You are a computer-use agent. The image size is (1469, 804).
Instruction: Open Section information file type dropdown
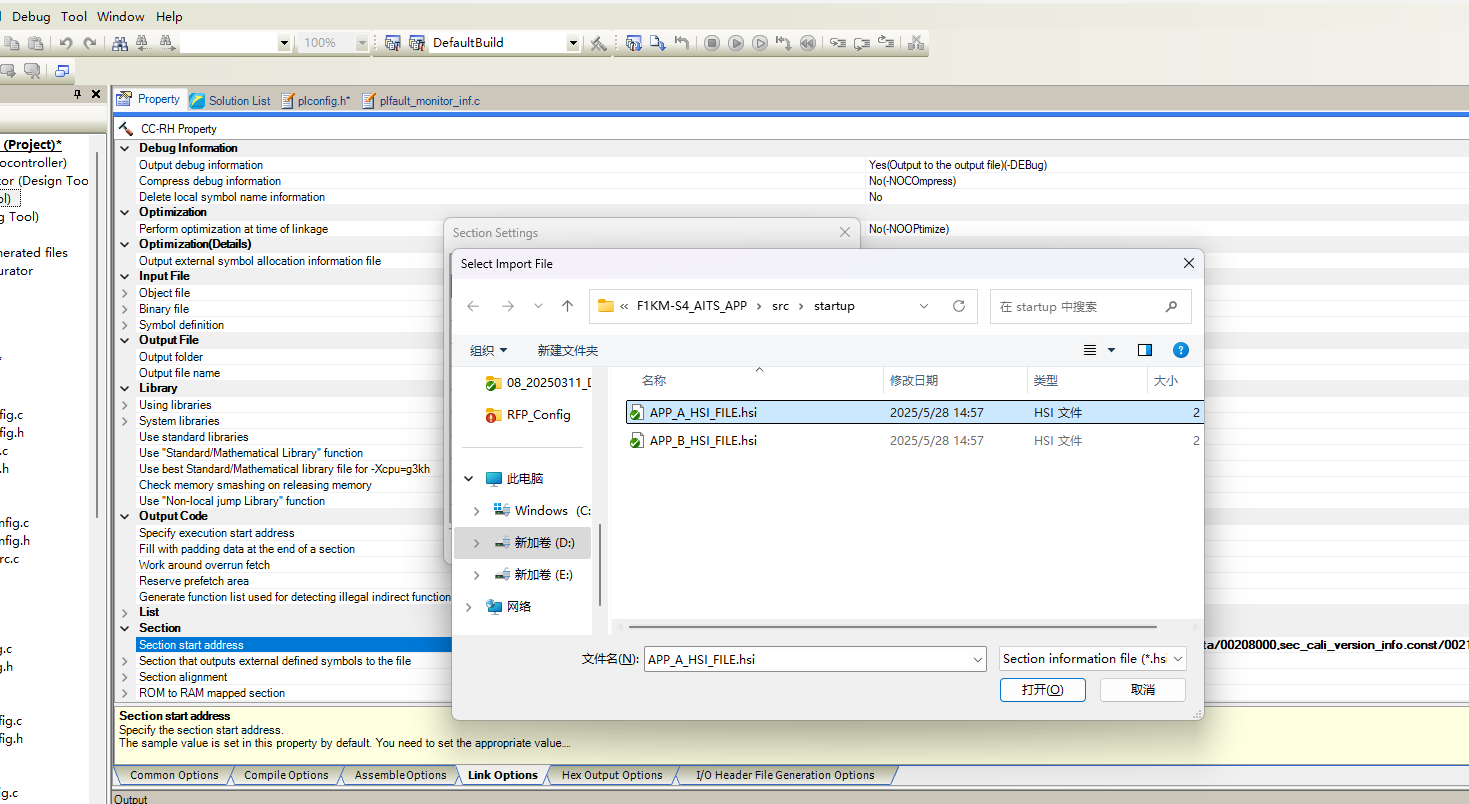tap(1093, 659)
